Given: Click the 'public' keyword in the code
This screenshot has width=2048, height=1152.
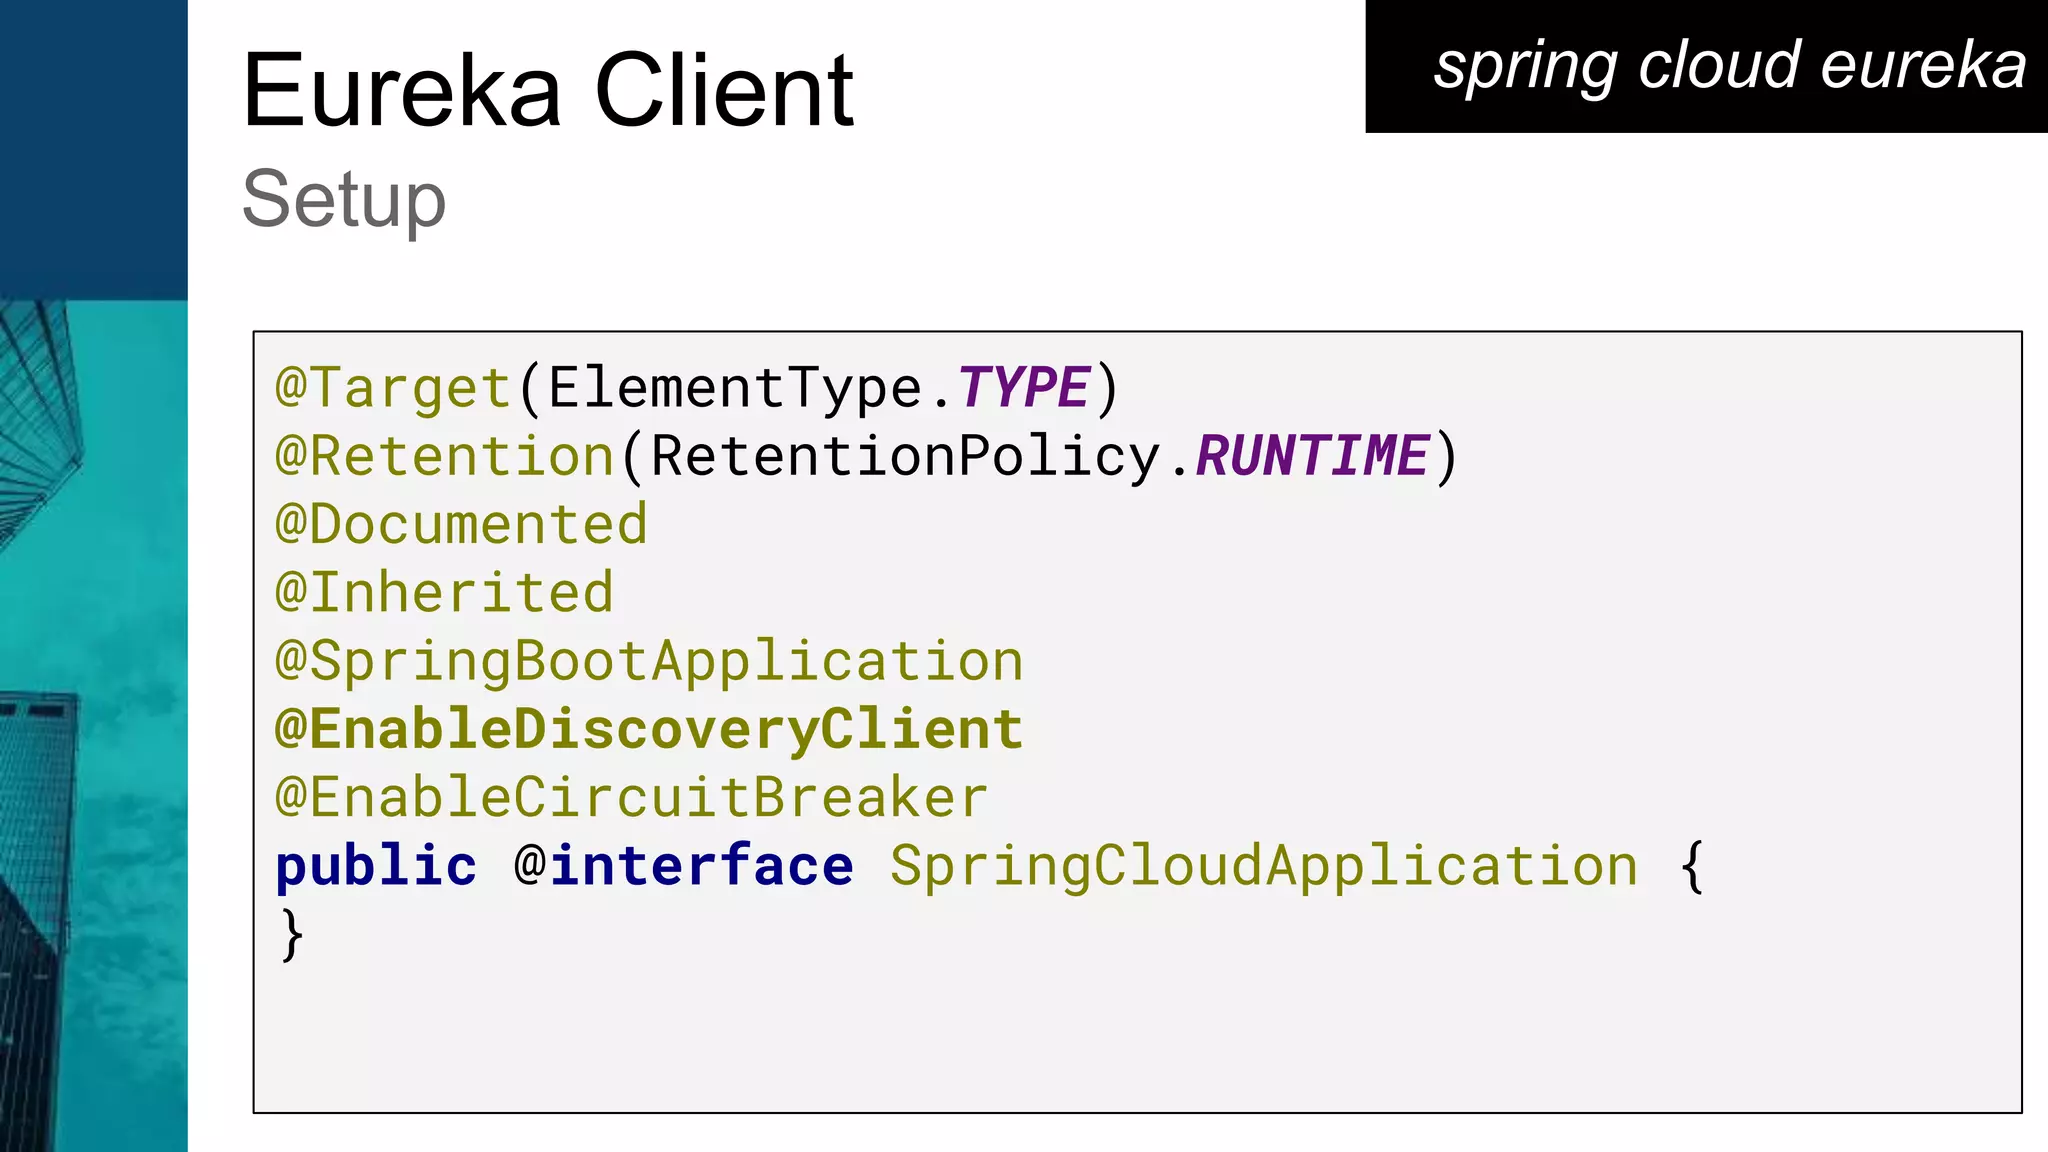Looking at the screenshot, I should [x=376, y=866].
